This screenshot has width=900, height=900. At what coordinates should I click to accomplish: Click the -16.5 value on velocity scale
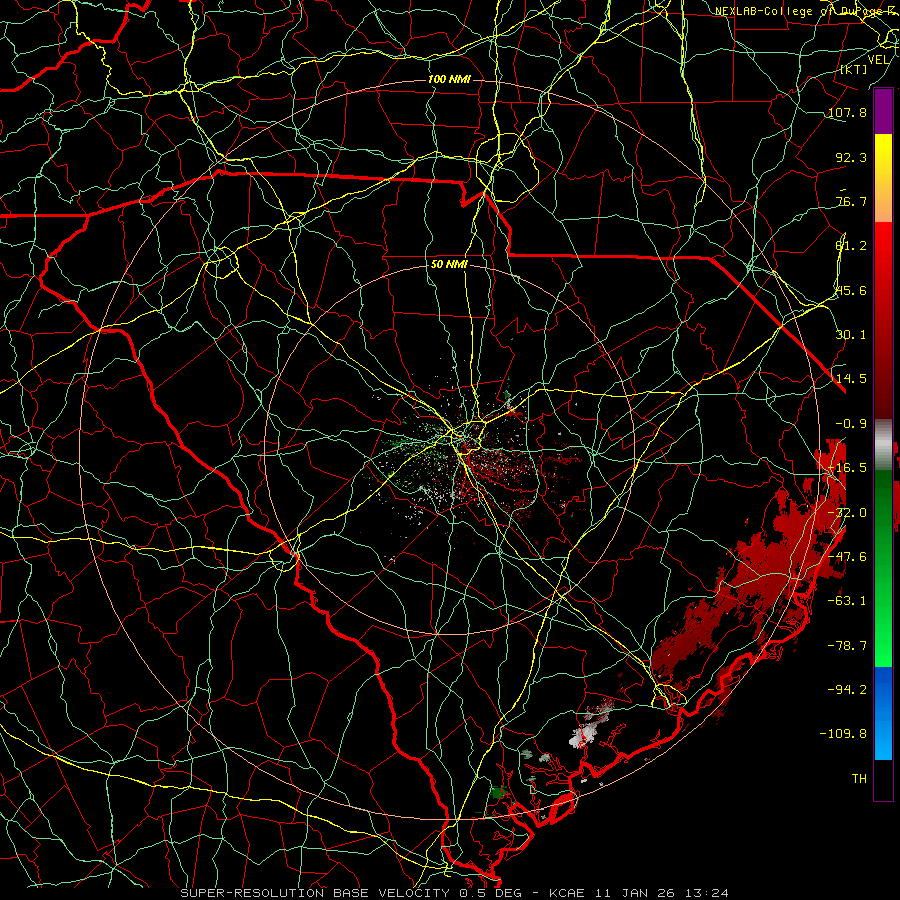(847, 468)
